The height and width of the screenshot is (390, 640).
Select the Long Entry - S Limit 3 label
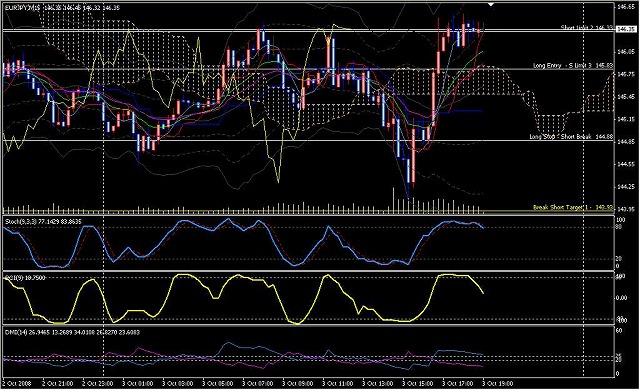coord(573,66)
